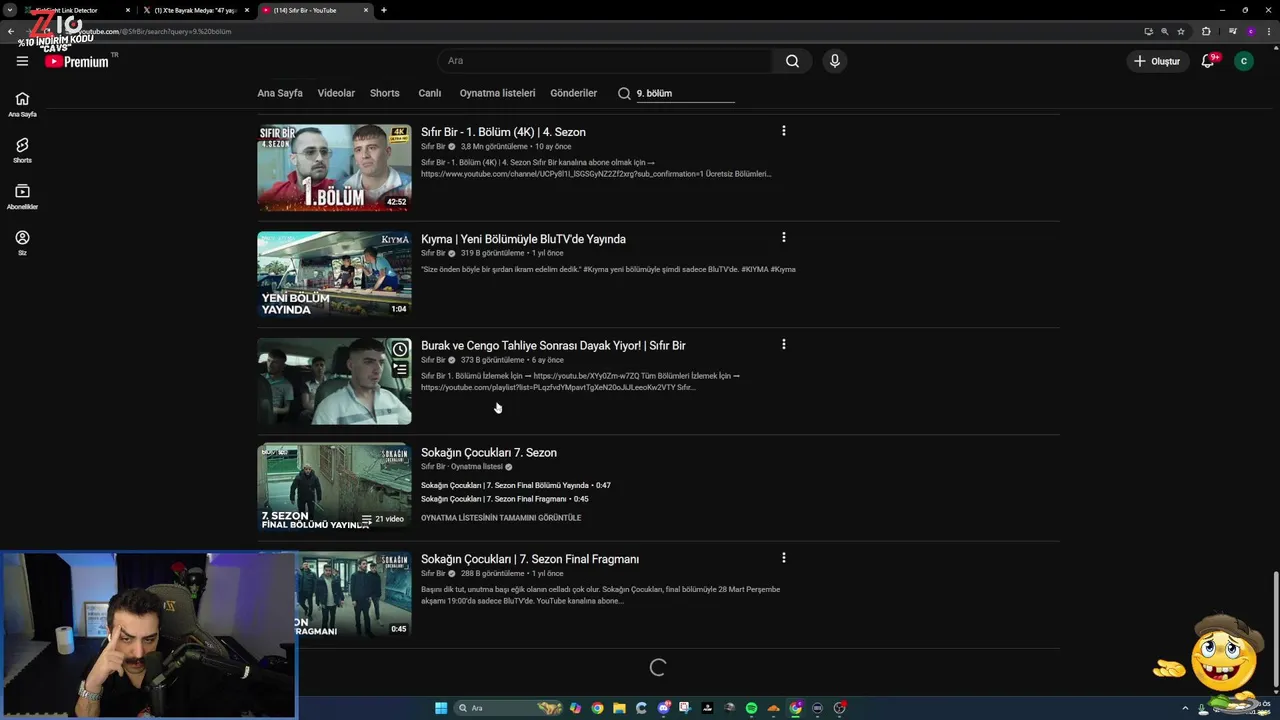Screen dimensions: 1280x720
Task: Click inside the YouTube Ara search box
Action: (x=605, y=61)
